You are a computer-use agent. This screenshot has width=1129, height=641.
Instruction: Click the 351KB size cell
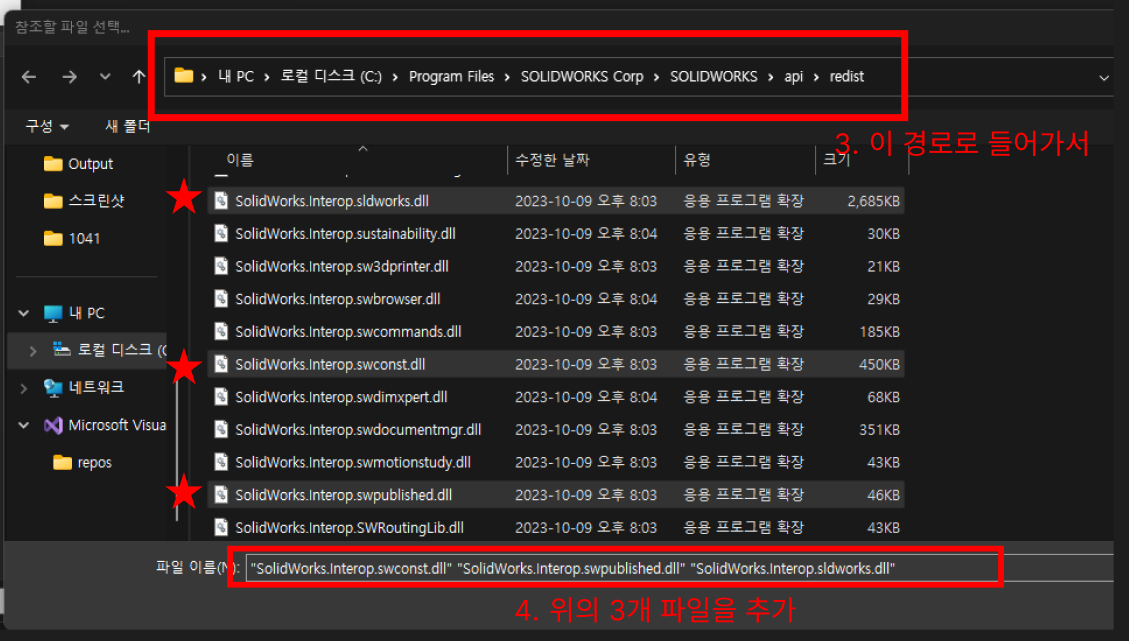tap(879, 429)
